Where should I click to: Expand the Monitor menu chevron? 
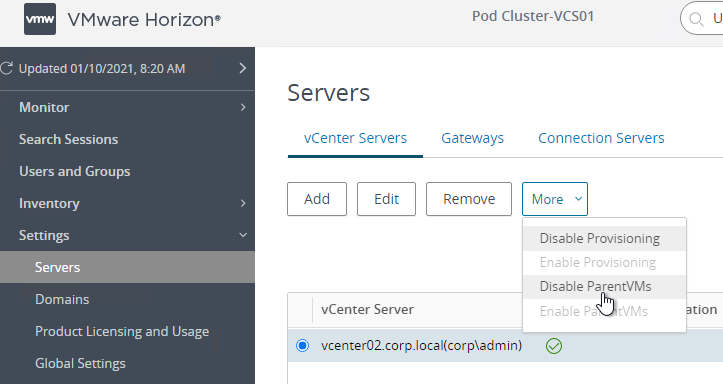[243, 107]
